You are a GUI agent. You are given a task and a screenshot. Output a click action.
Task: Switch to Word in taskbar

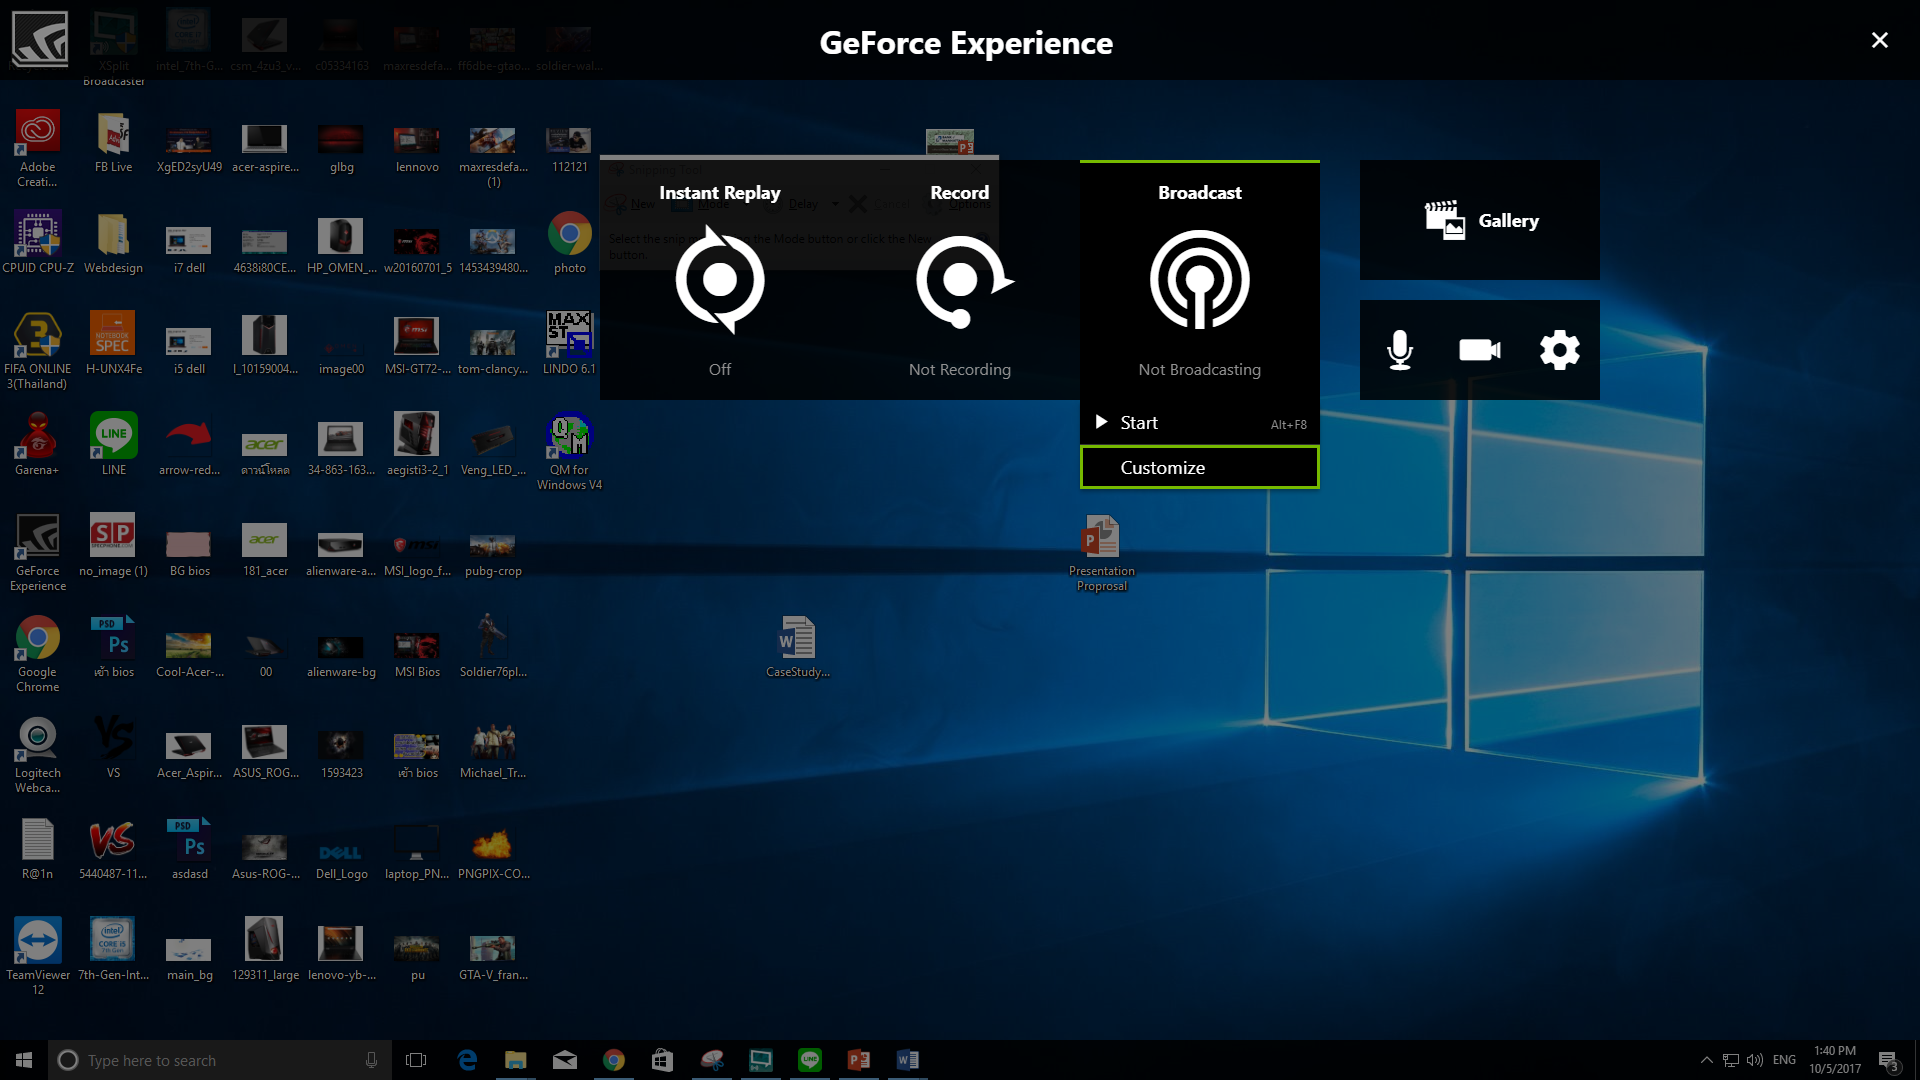pos(907,1060)
